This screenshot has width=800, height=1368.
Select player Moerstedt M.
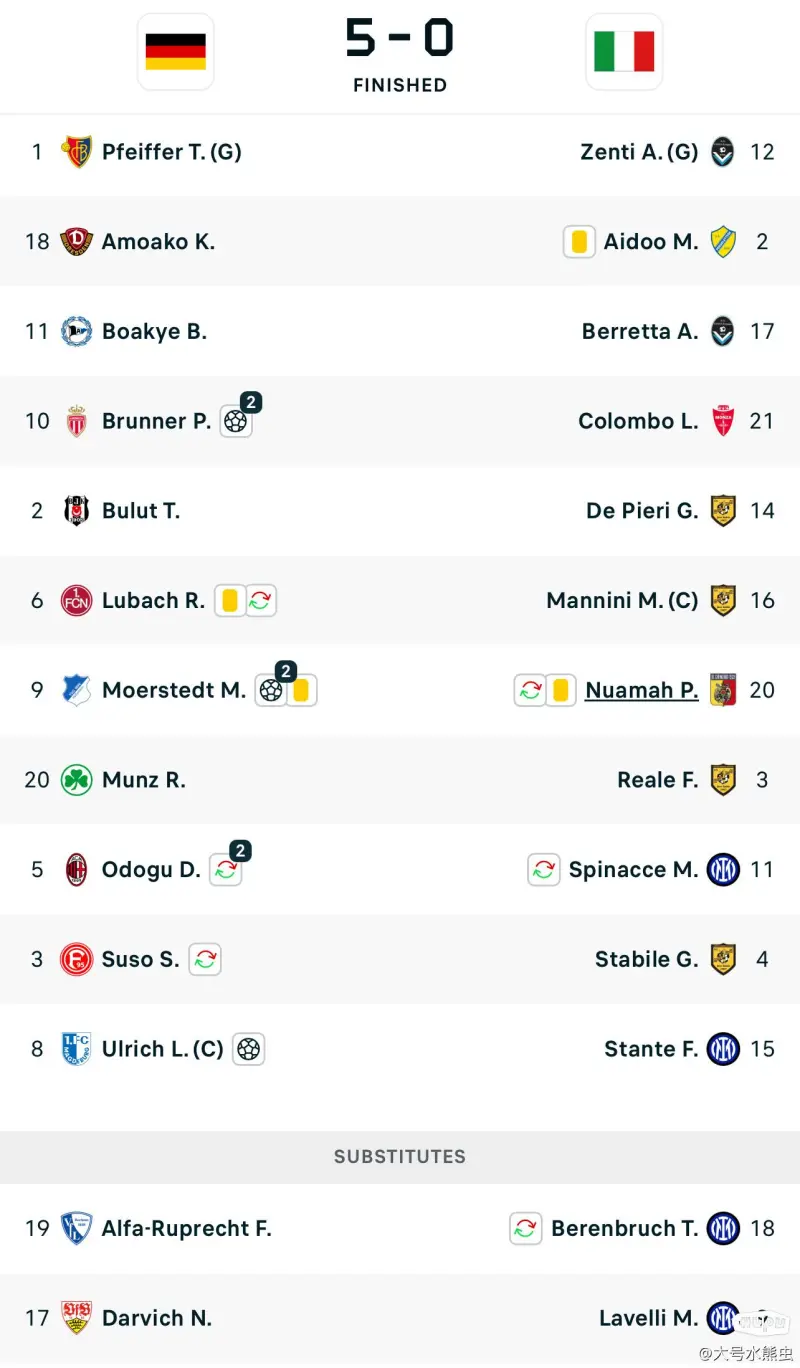point(173,690)
